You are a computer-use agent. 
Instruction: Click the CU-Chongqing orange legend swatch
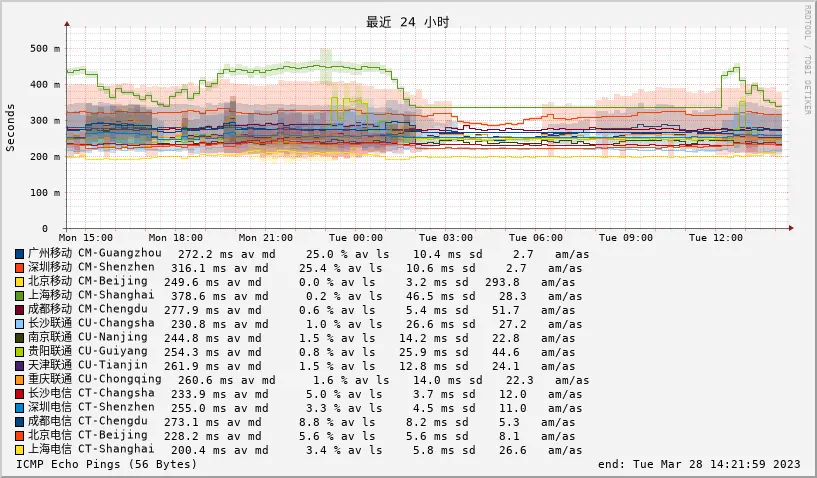[x=19, y=380]
